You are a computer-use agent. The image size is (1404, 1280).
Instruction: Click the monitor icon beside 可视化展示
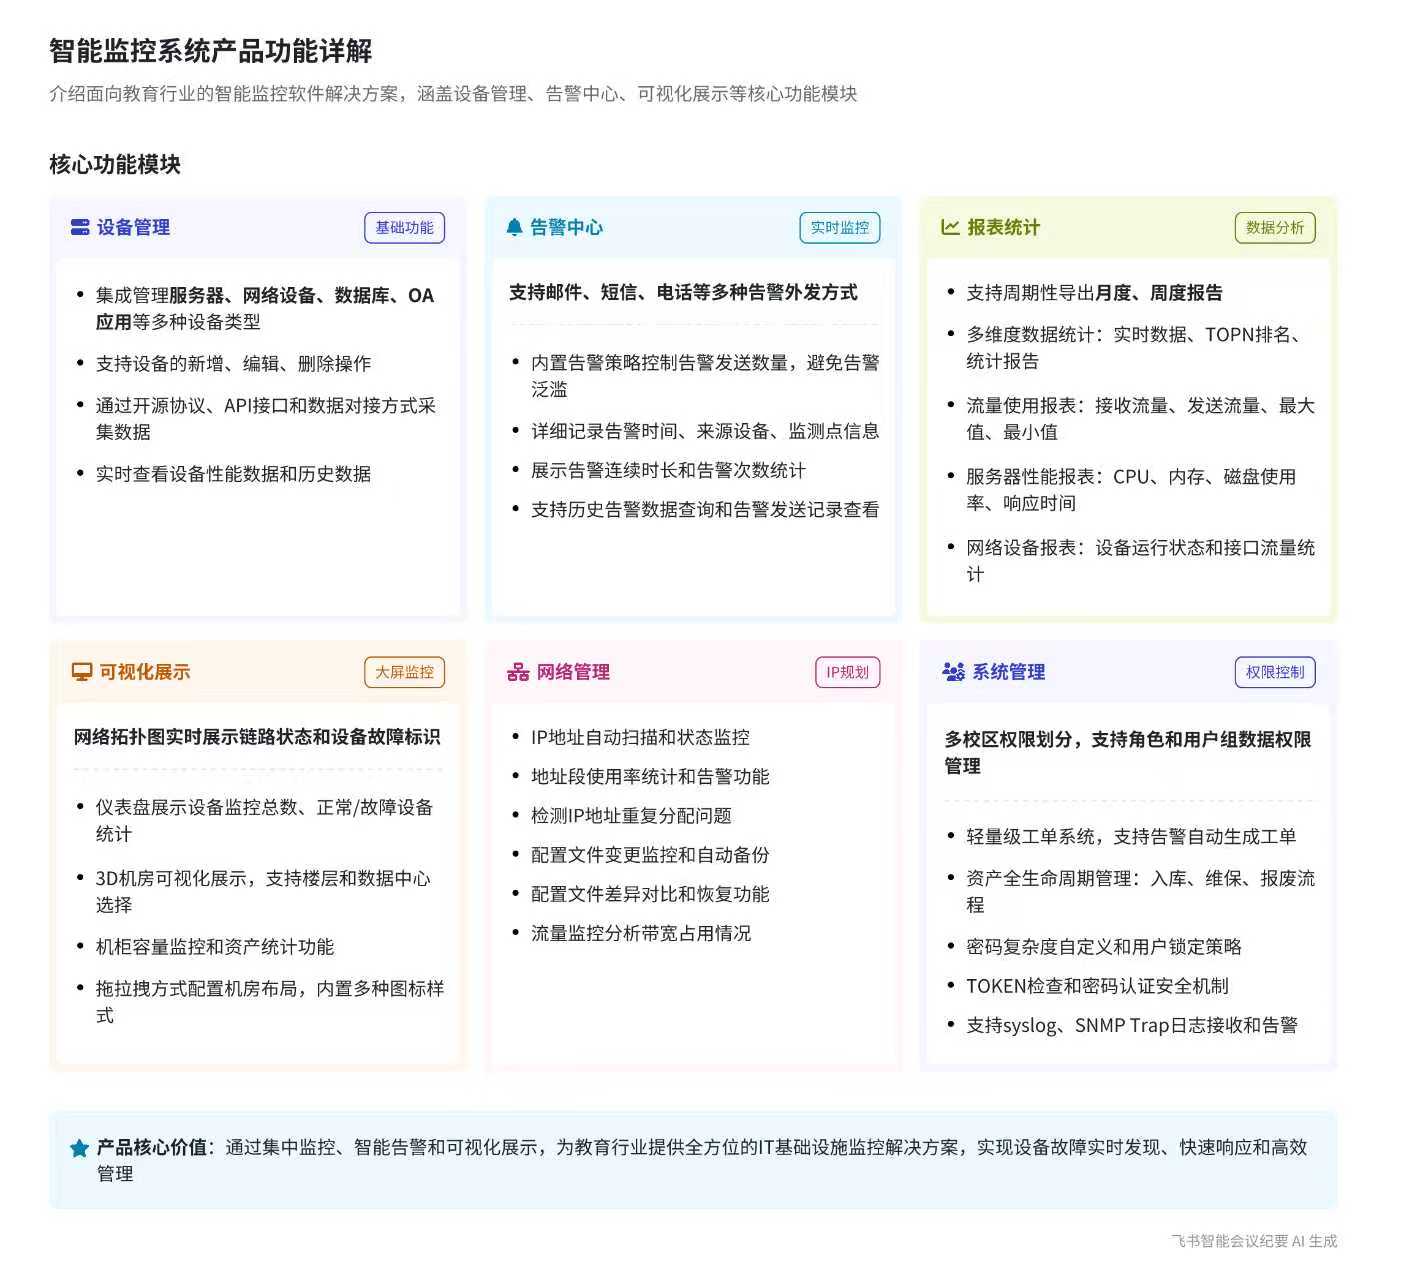point(81,672)
